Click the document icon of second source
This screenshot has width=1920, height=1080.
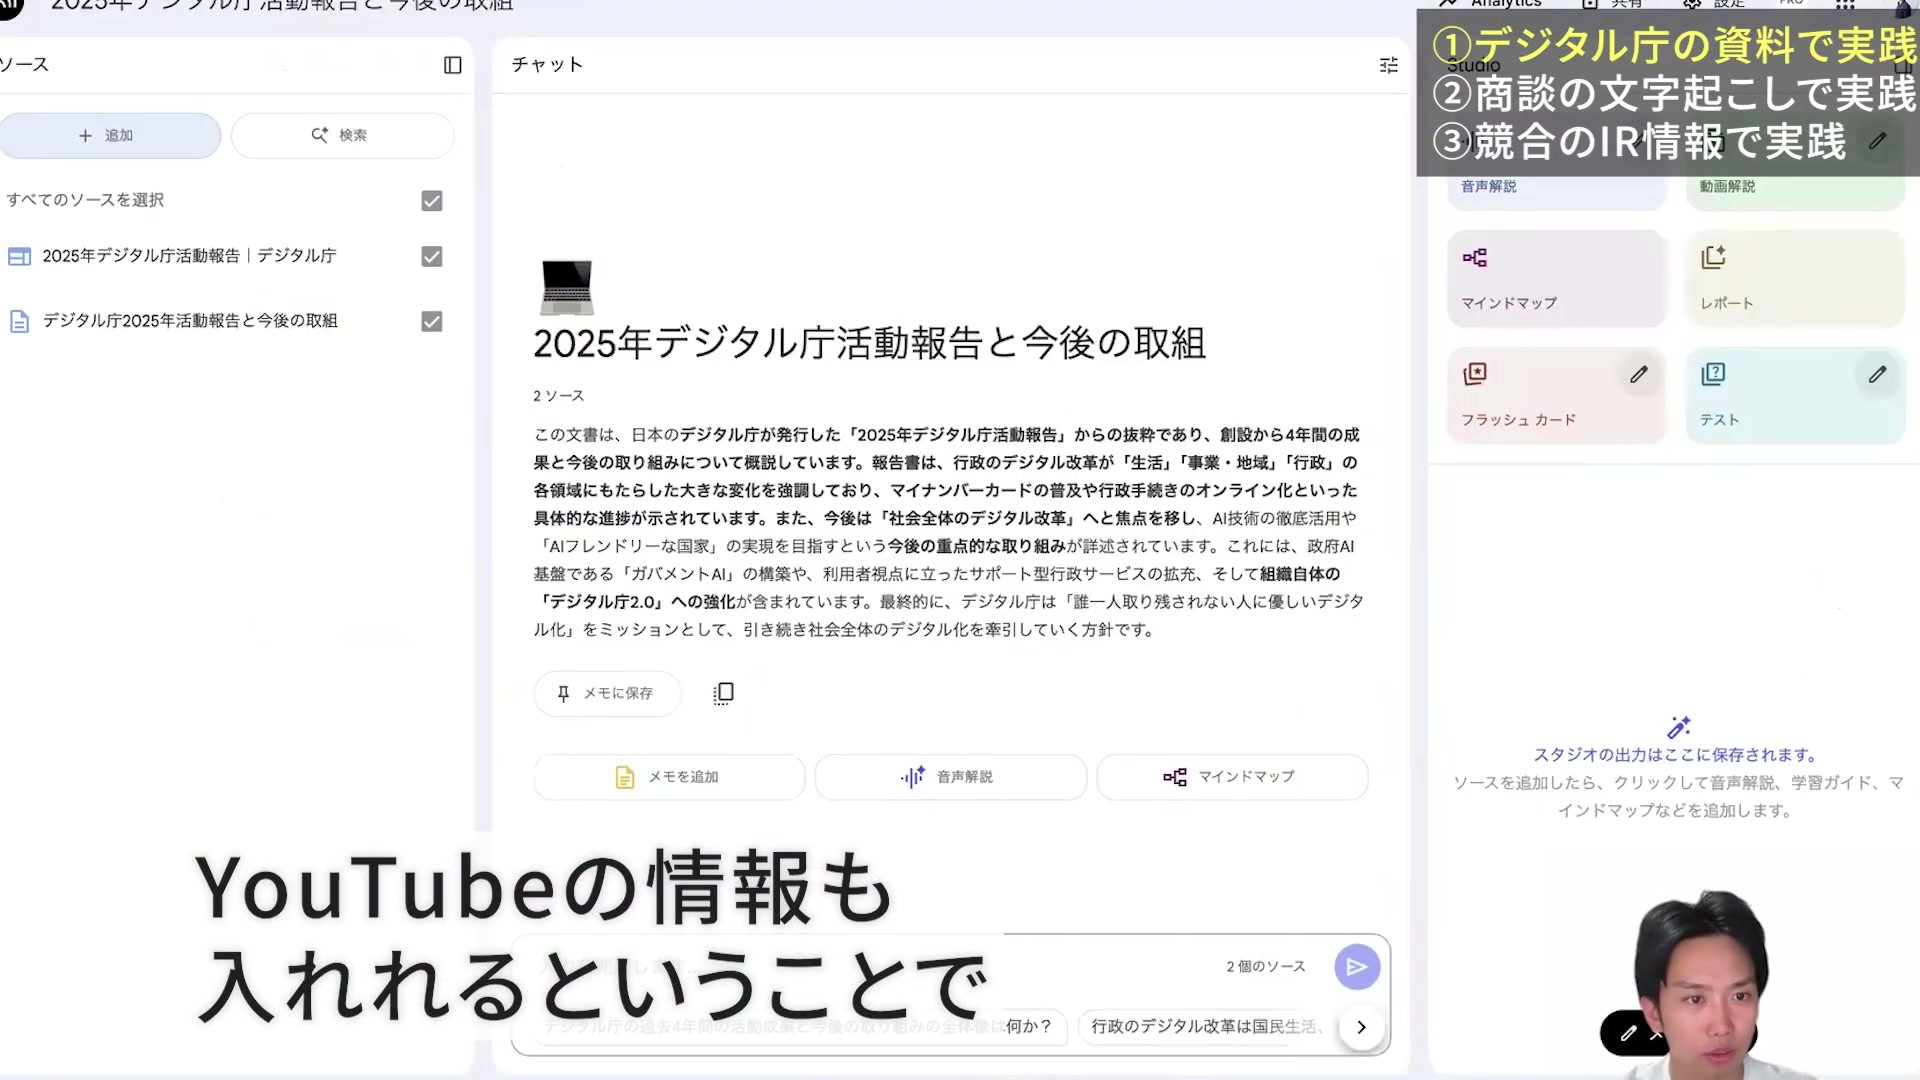point(19,322)
